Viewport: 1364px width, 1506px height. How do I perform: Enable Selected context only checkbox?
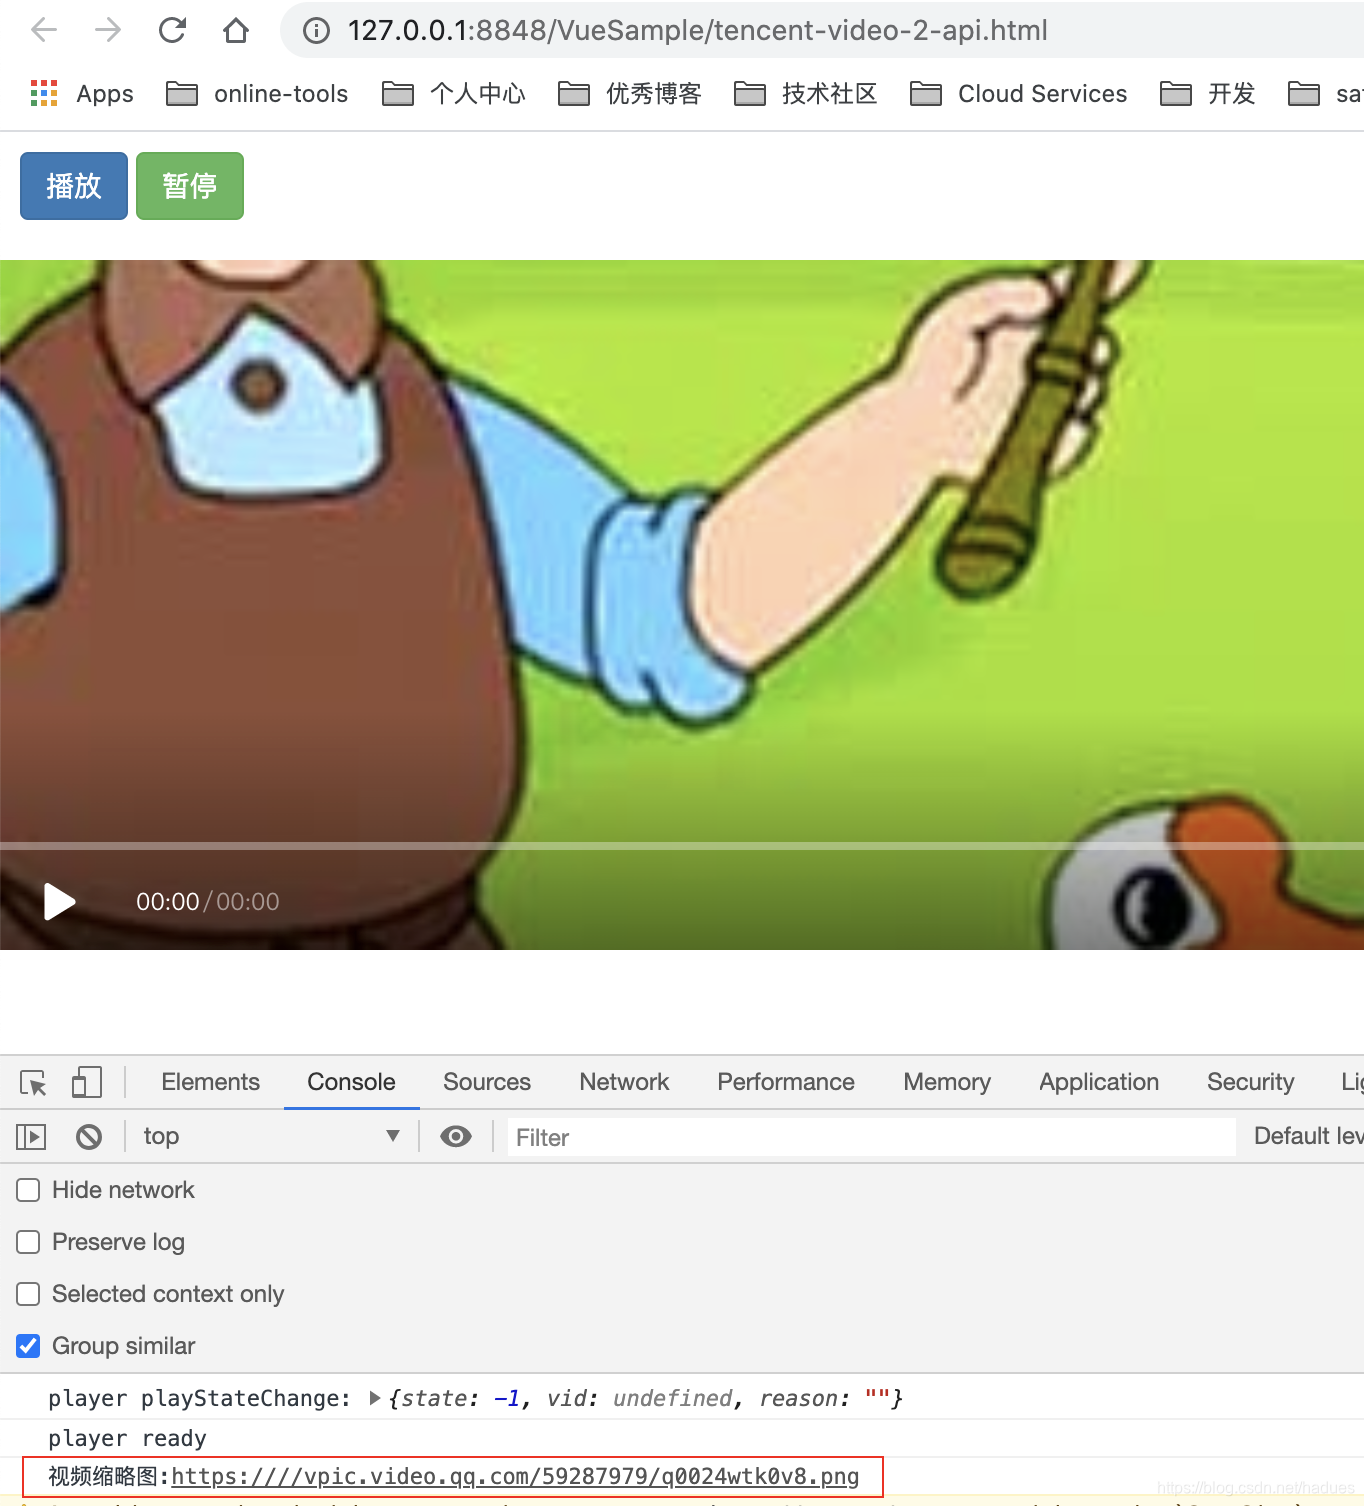coord(28,1294)
